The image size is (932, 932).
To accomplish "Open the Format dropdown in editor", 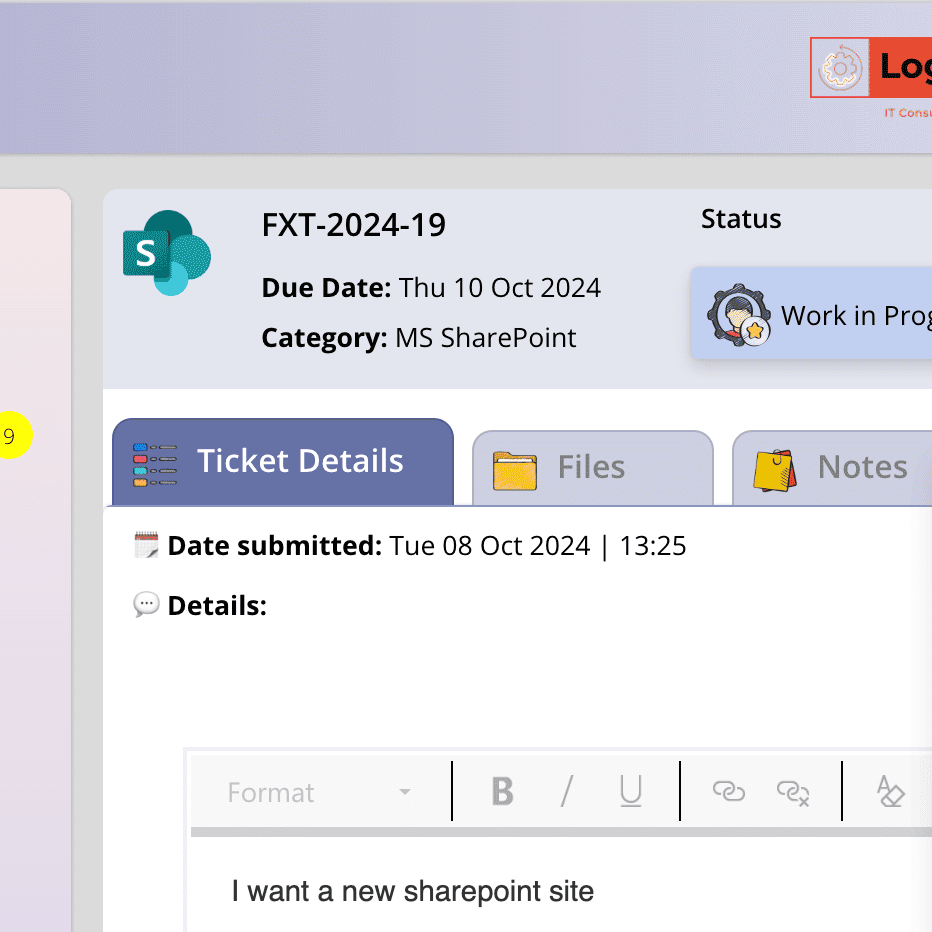I will click(320, 792).
